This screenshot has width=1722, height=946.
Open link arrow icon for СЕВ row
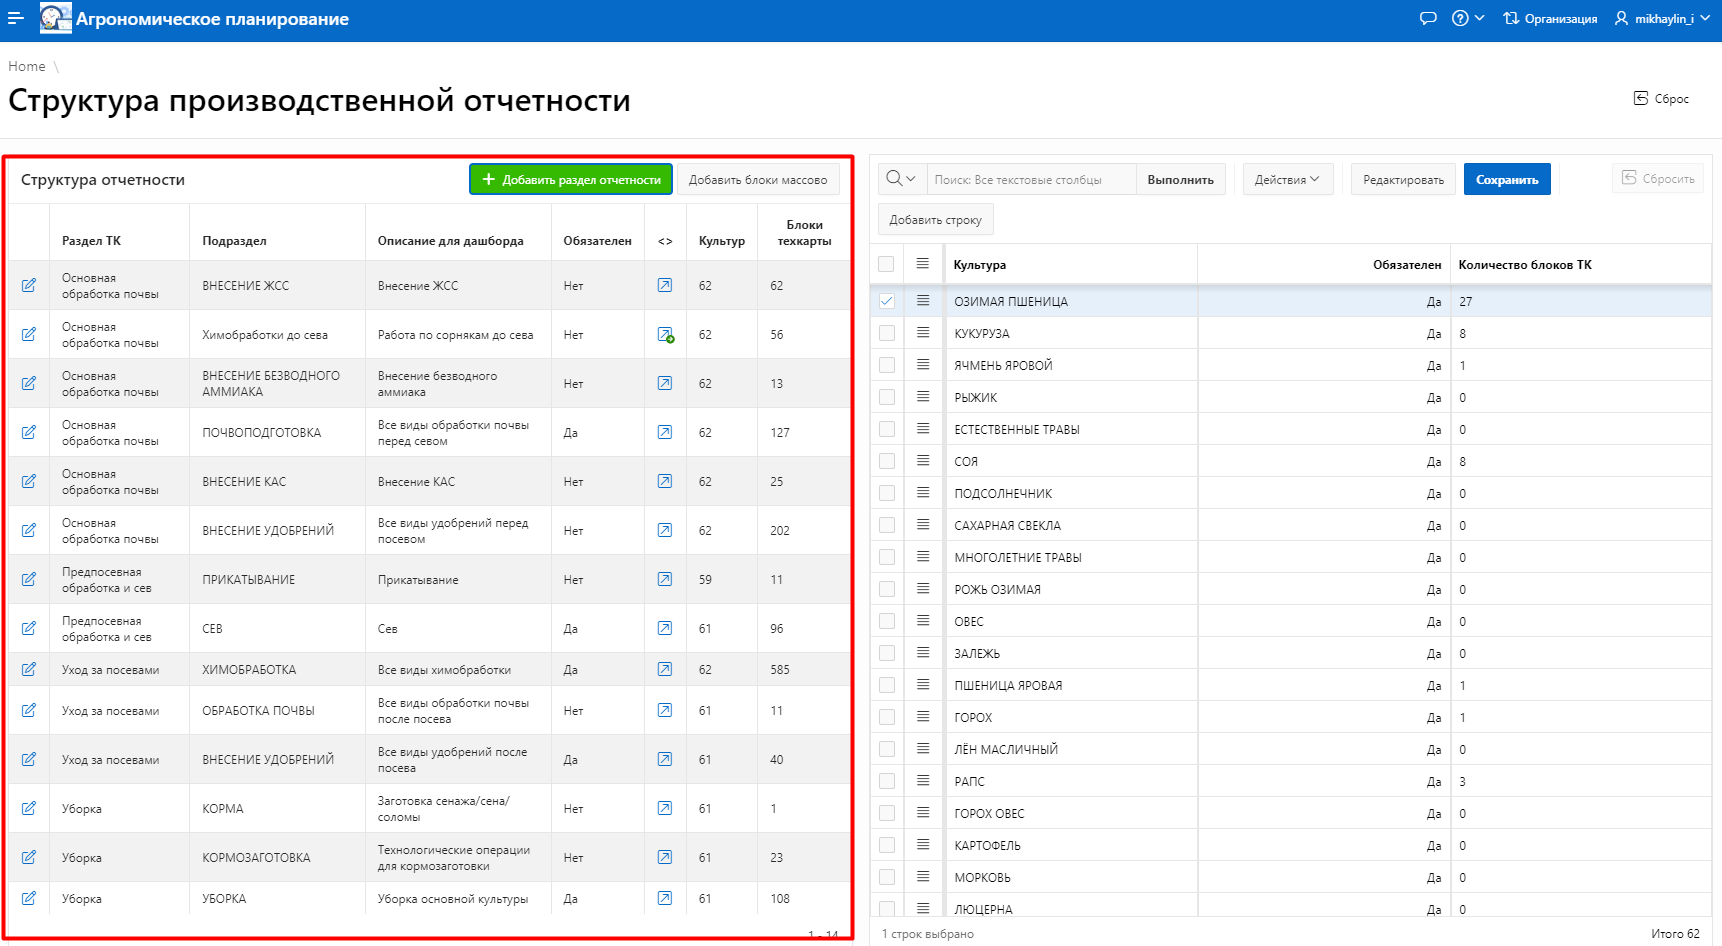665,629
